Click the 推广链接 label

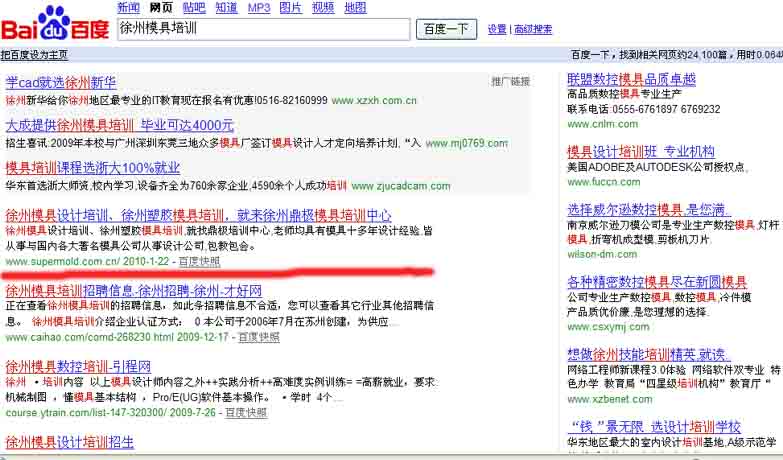point(510,81)
